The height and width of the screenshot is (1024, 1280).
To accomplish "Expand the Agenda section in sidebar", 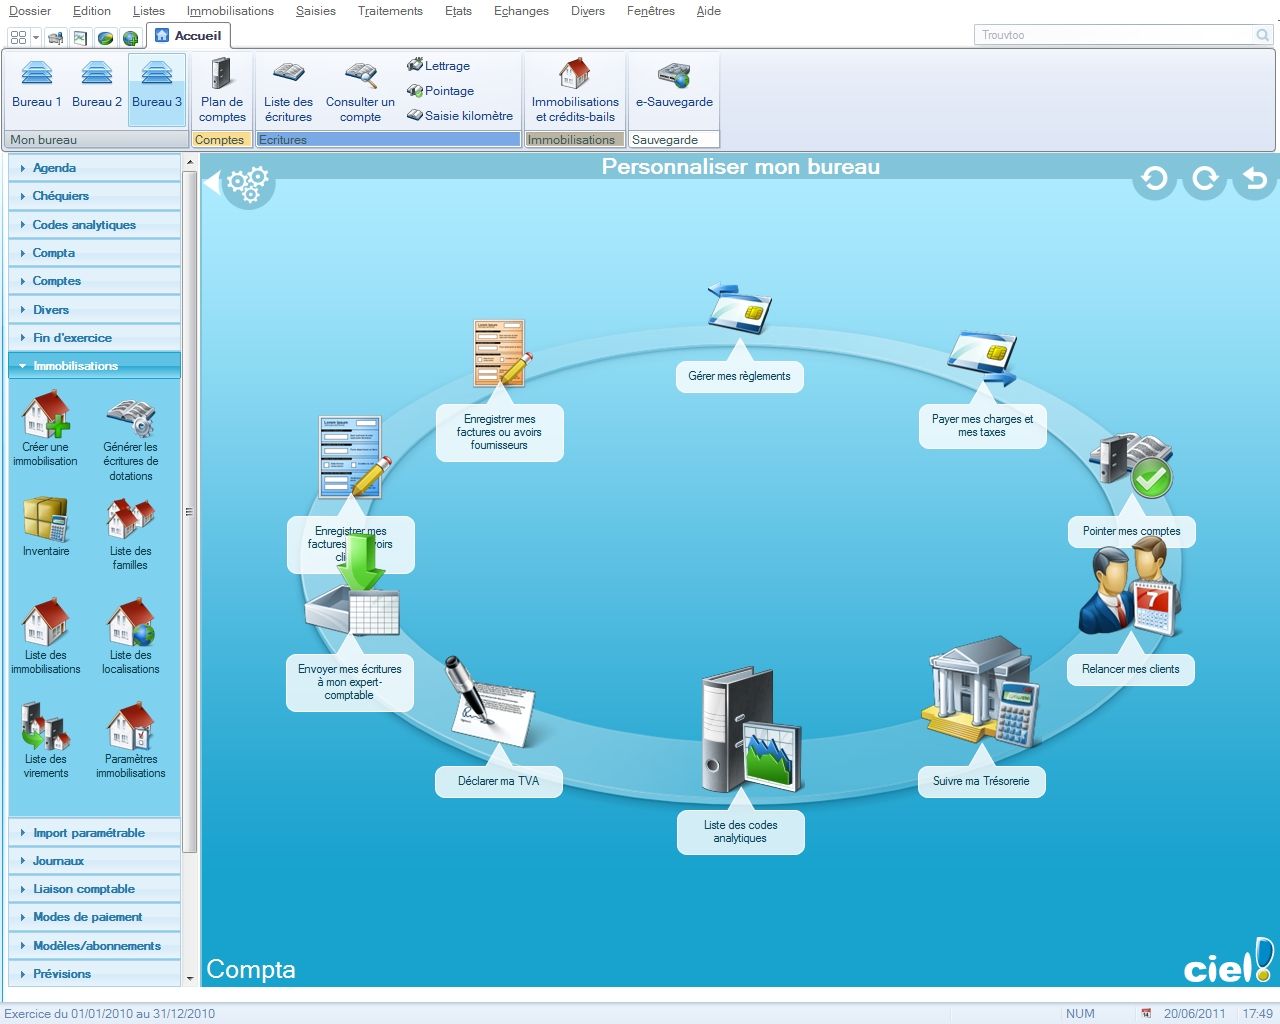I will click(x=55, y=168).
